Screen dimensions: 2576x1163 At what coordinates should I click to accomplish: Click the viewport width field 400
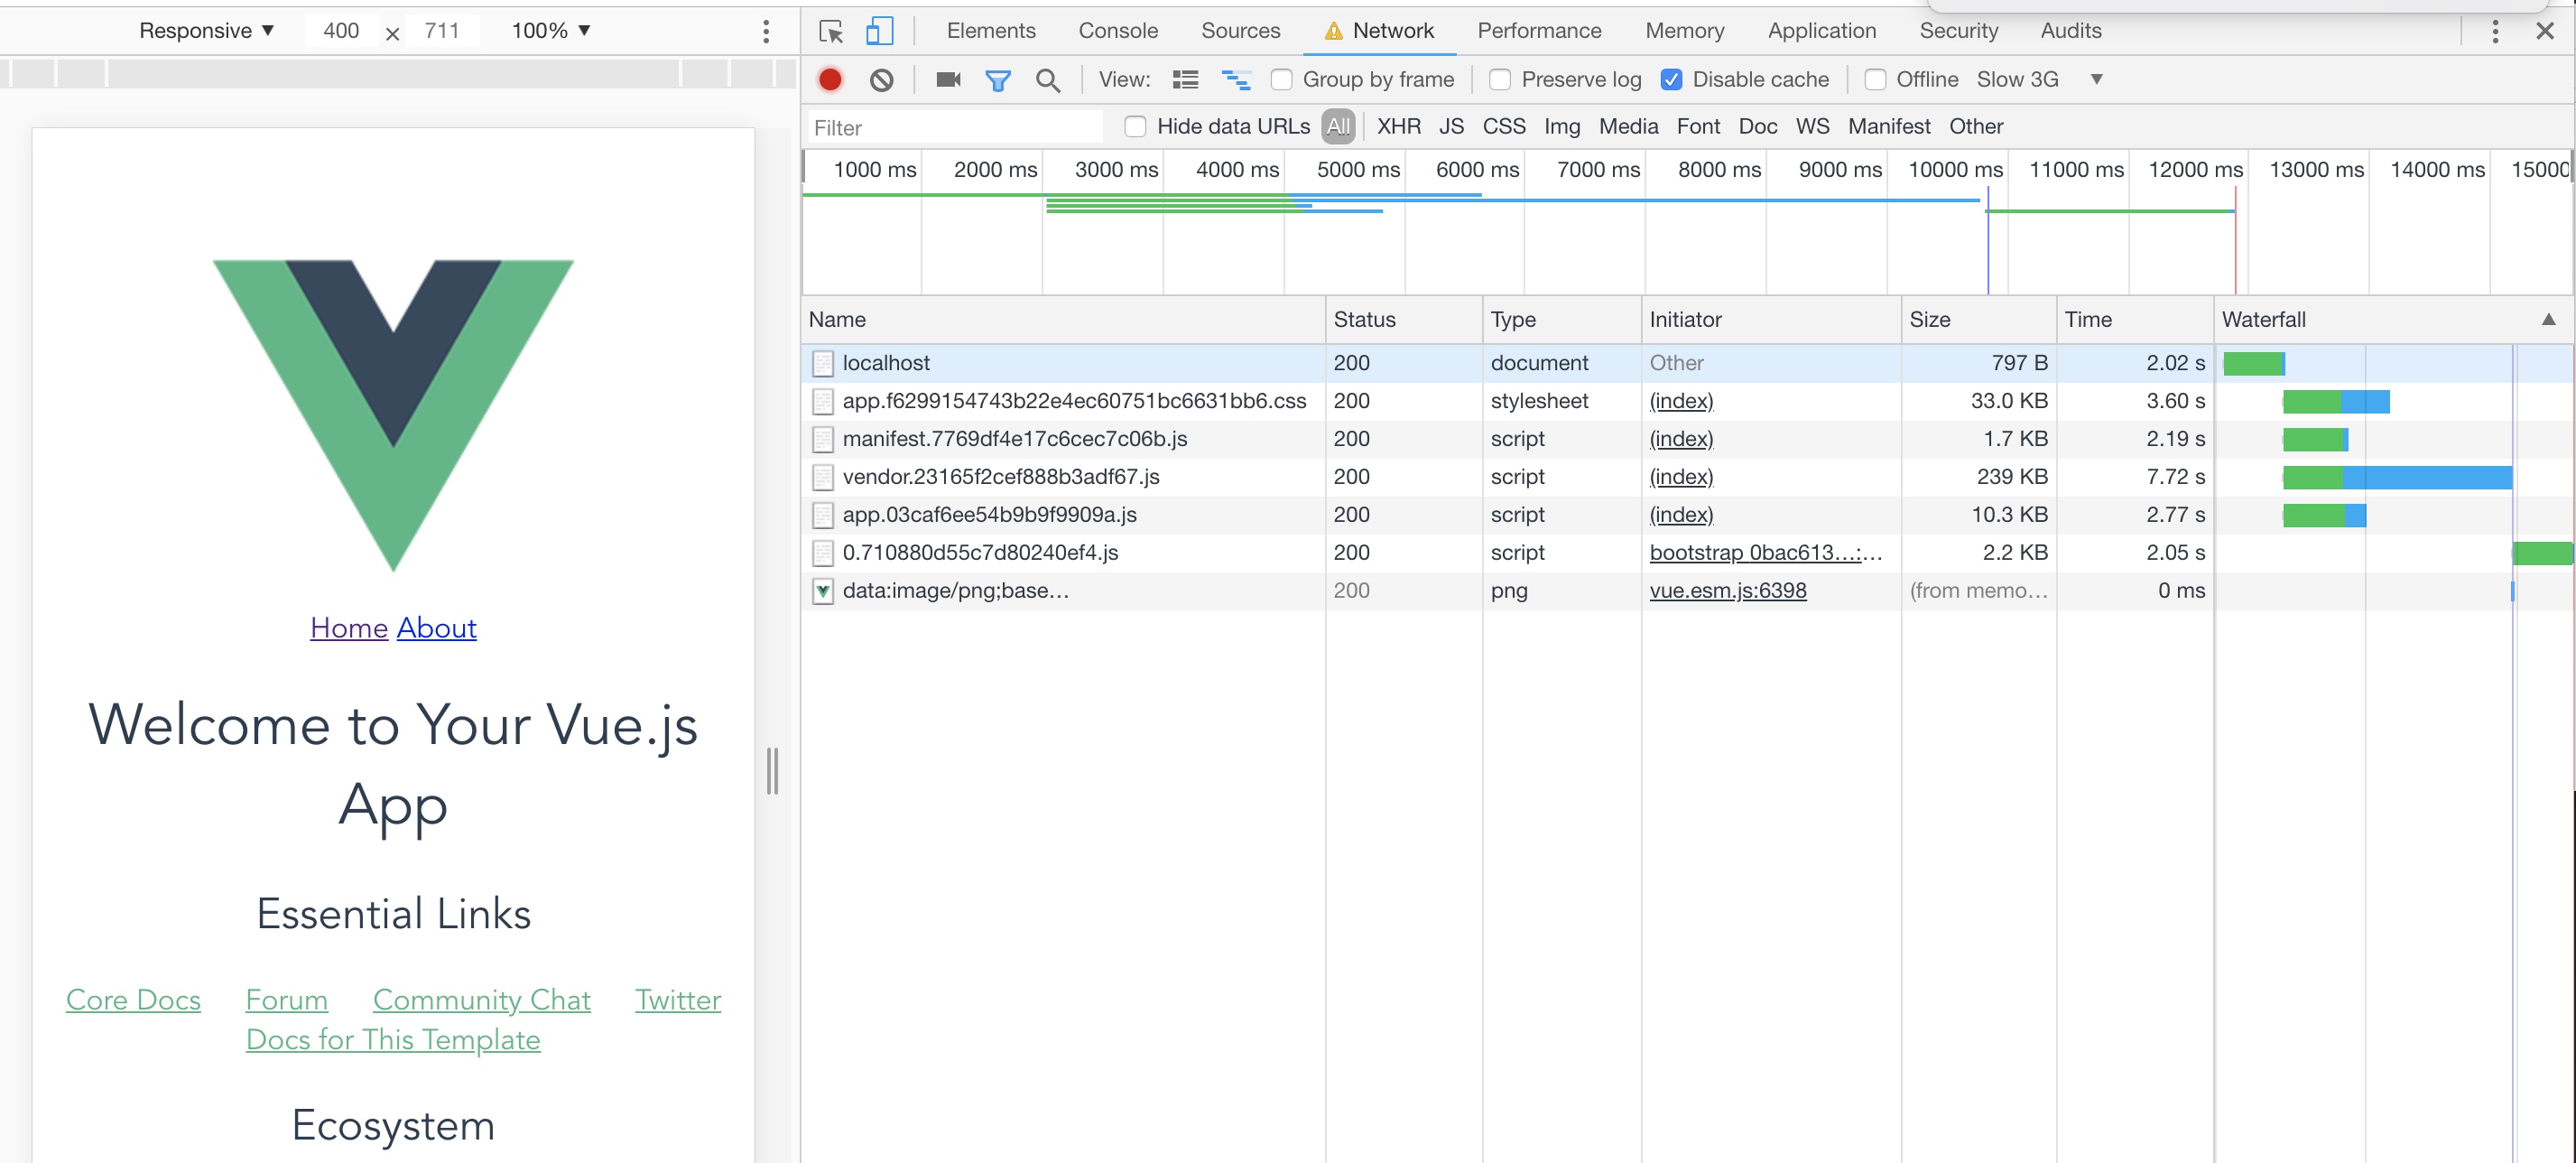(x=341, y=31)
